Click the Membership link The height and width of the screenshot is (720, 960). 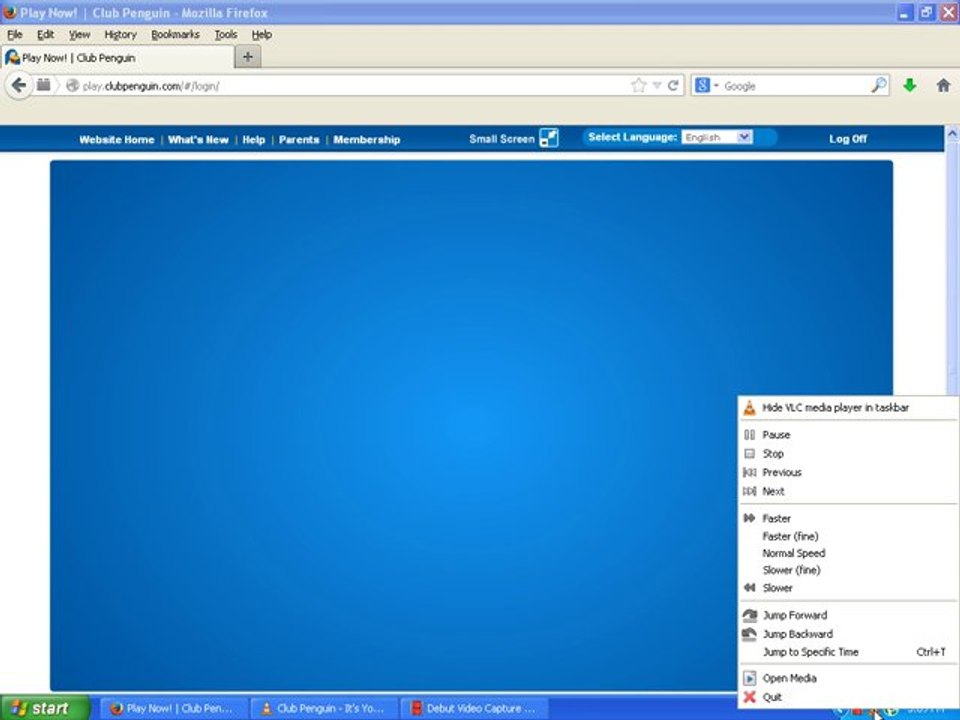(x=367, y=140)
